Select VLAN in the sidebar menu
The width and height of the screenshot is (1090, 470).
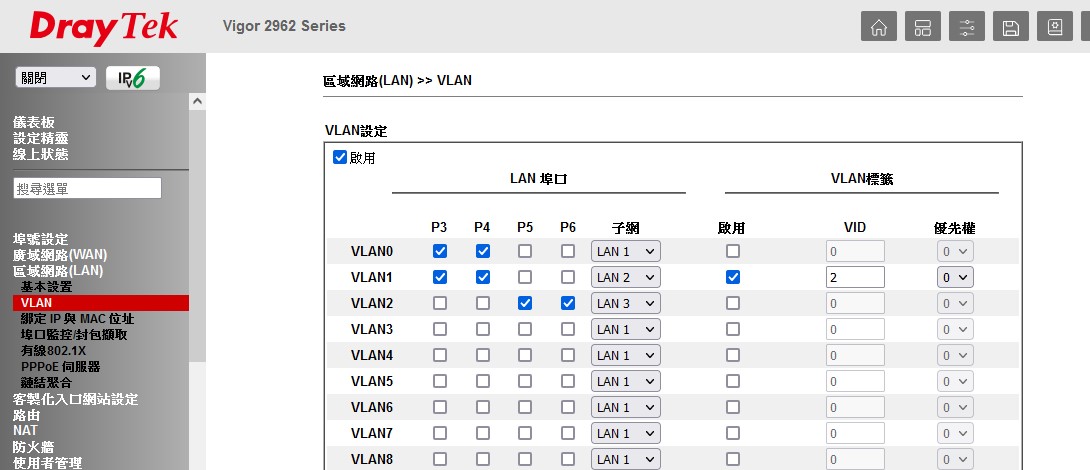[36, 303]
